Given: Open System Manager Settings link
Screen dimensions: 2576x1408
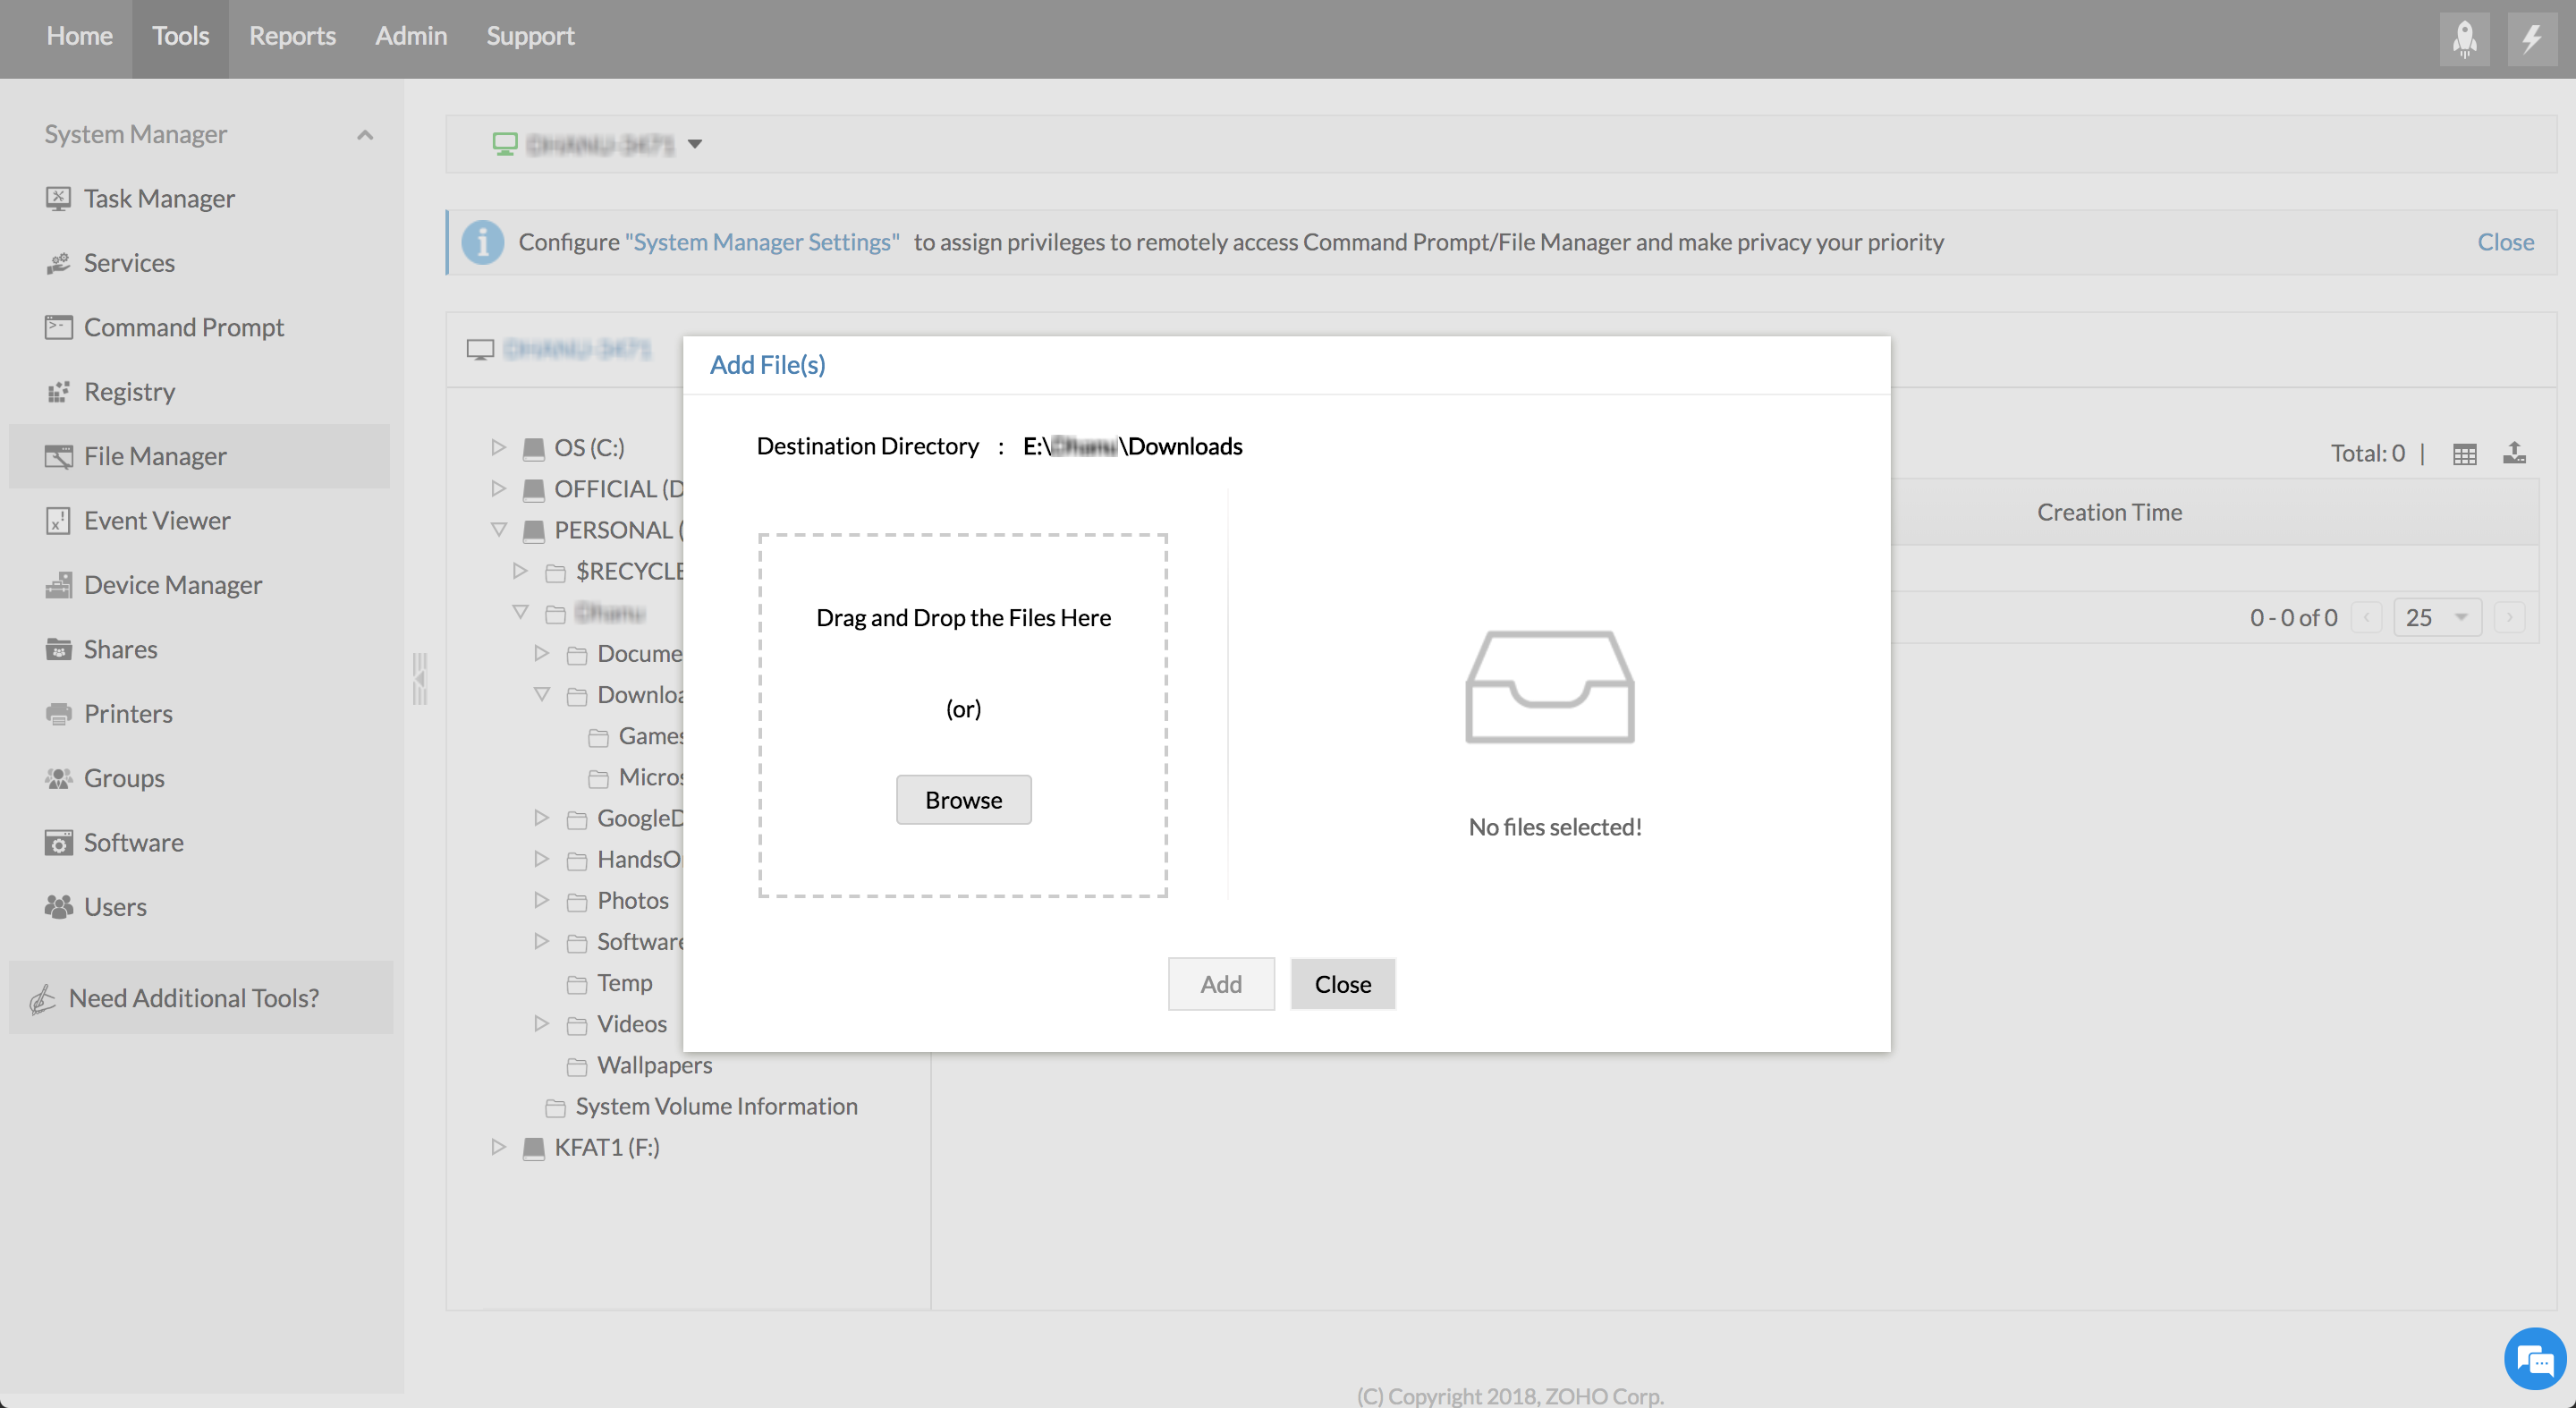Looking at the screenshot, I should coord(762,242).
